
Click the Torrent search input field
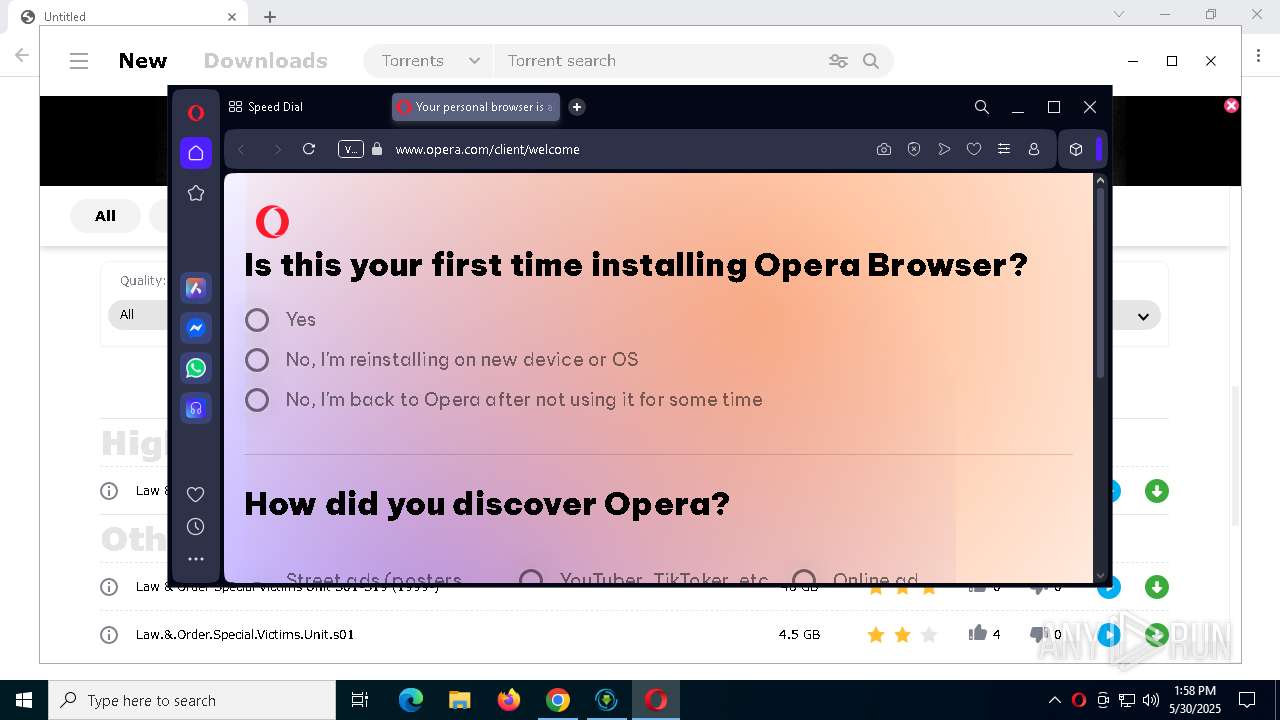click(660, 61)
